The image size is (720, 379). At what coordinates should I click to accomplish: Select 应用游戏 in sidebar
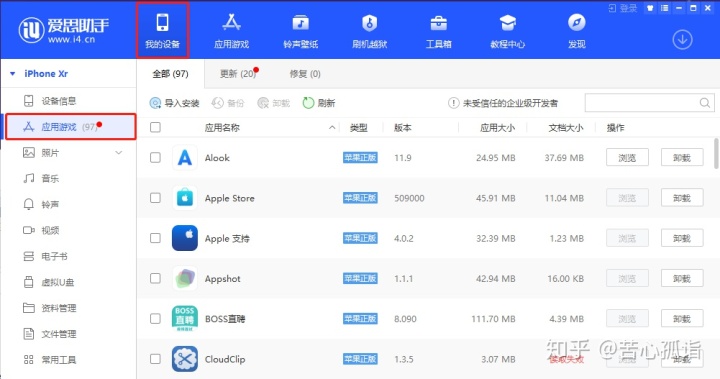[x=71, y=126]
